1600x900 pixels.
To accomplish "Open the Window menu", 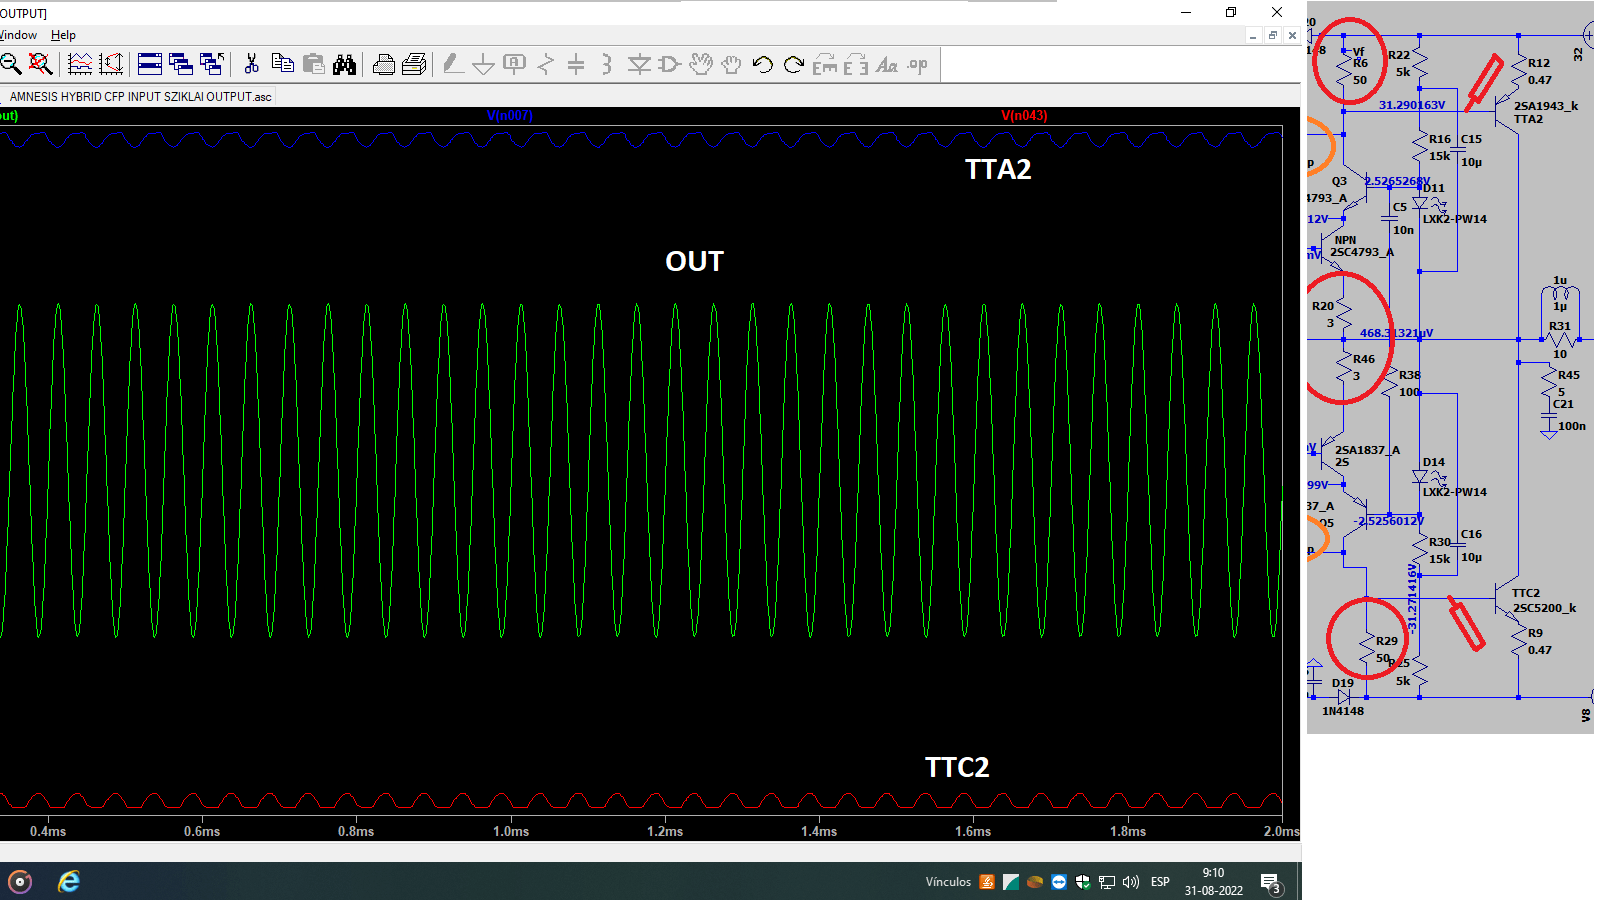I will click(18, 35).
